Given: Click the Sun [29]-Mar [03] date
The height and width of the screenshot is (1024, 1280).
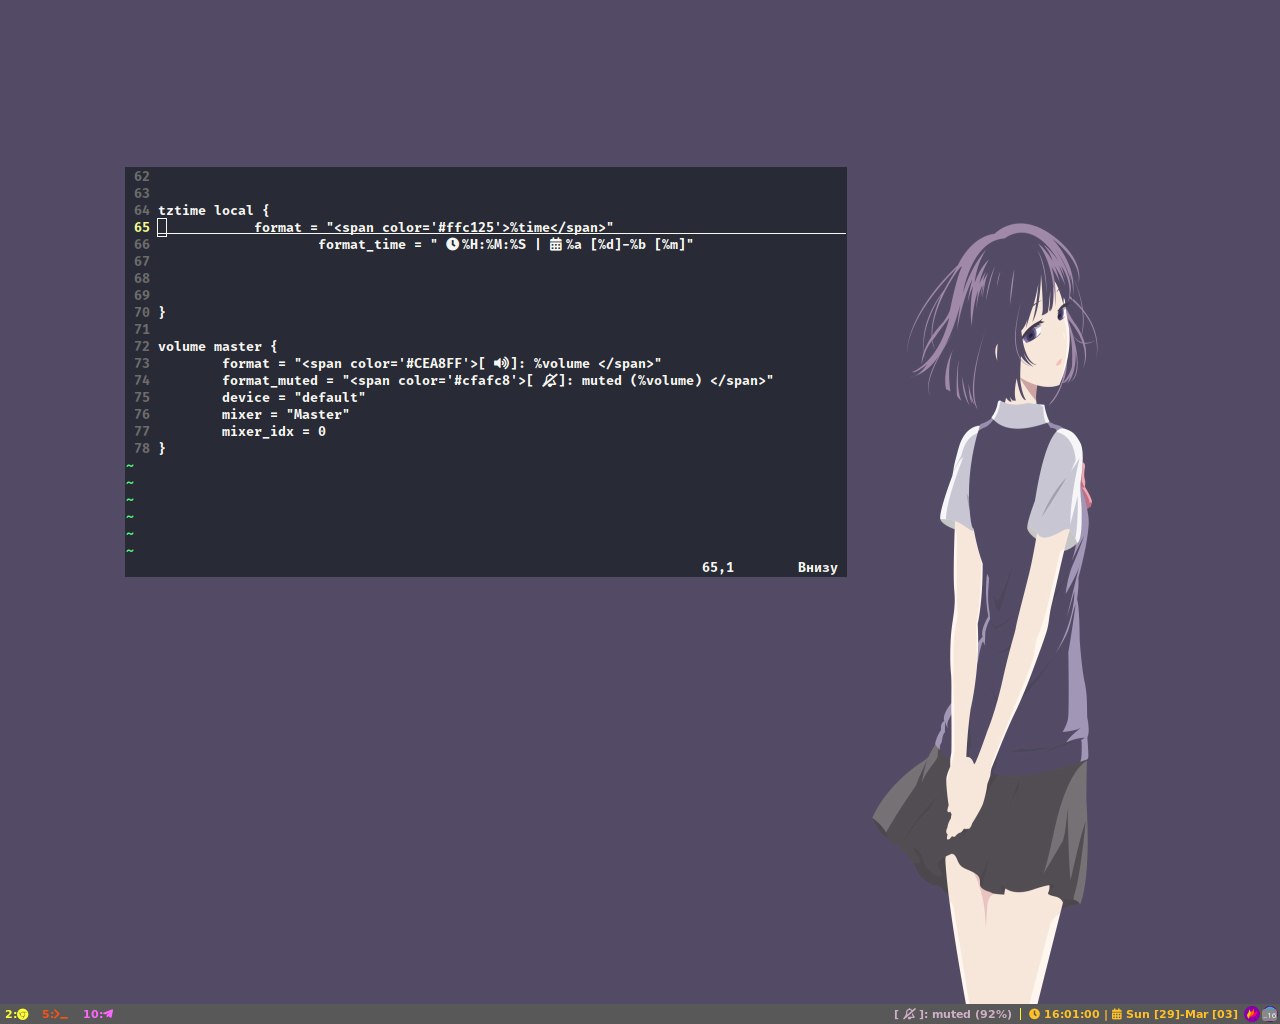Looking at the screenshot, I should click(1182, 1014).
